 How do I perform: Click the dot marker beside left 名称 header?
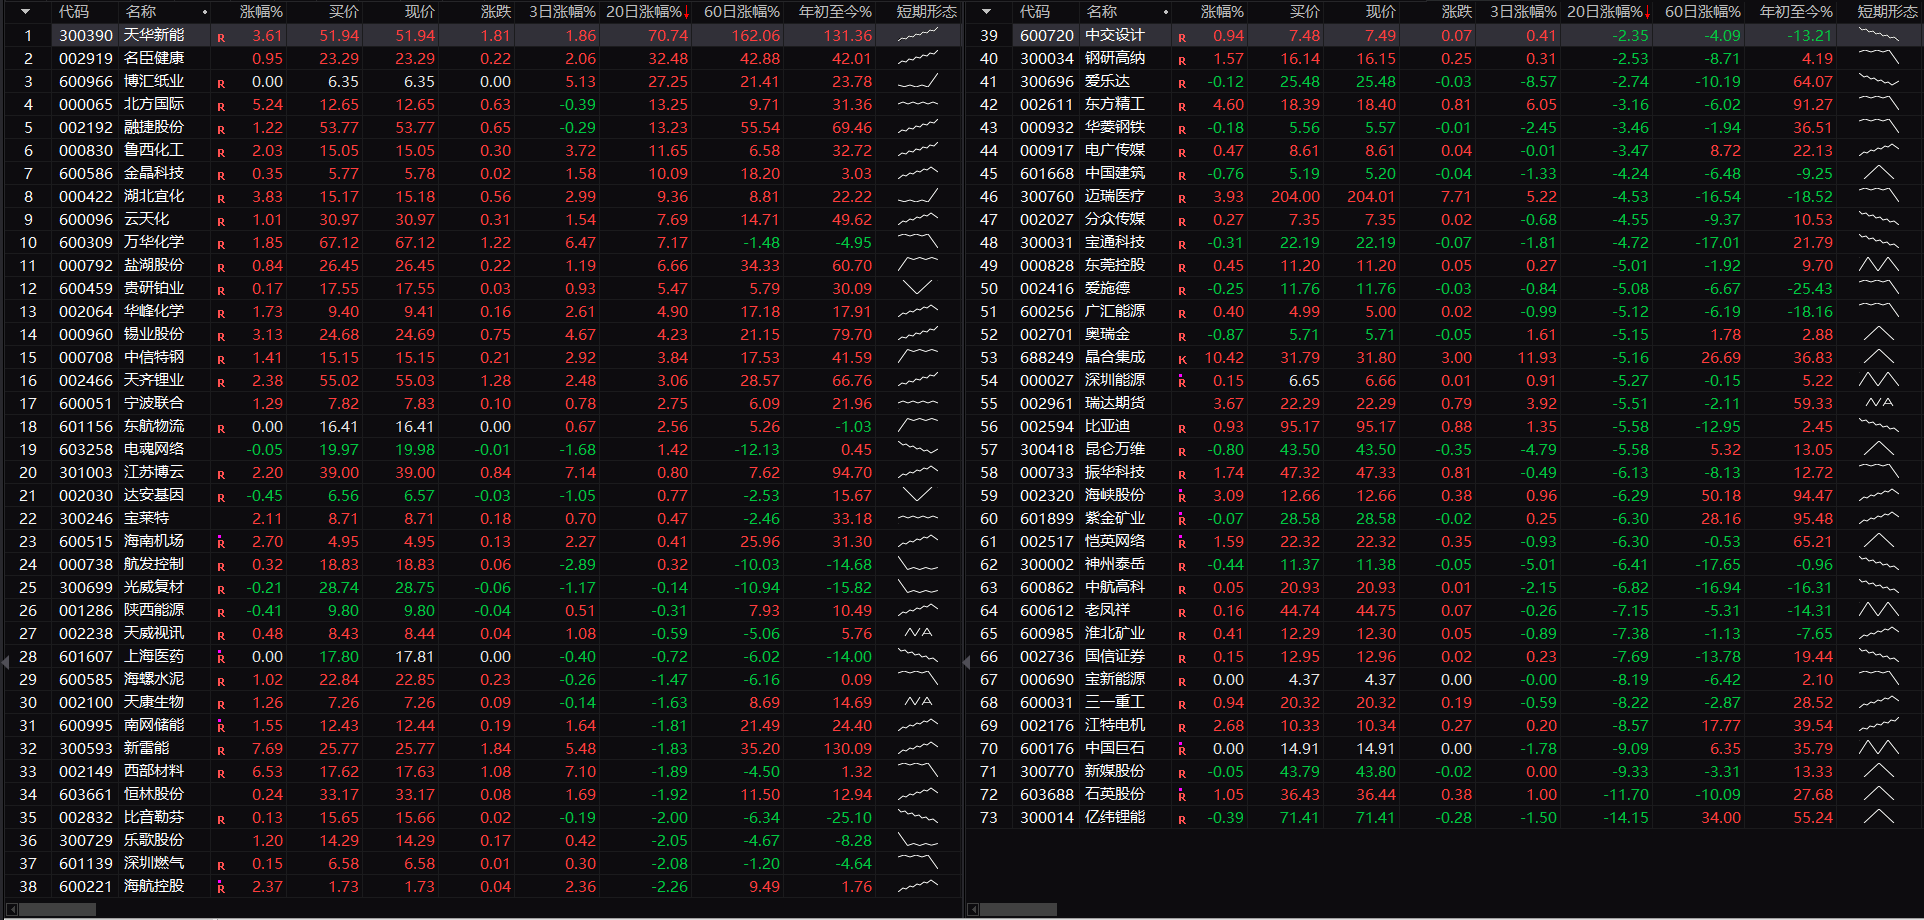click(x=205, y=12)
